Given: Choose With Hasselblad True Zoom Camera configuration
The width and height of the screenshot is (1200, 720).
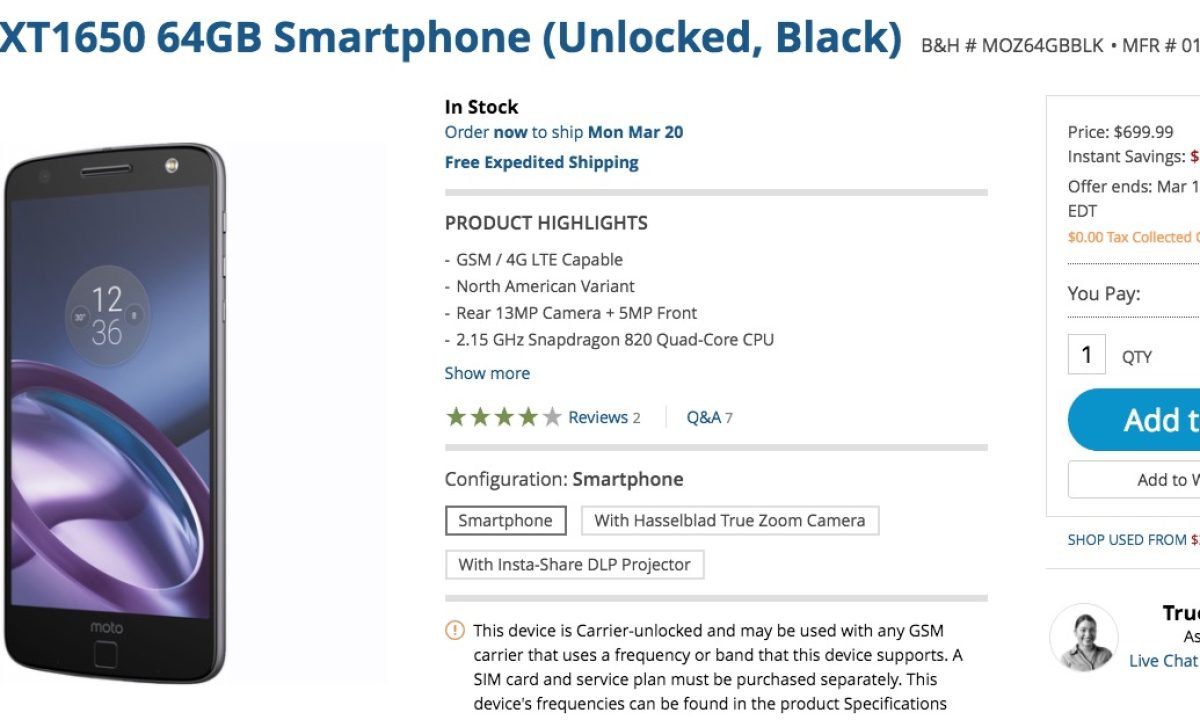Looking at the screenshot, I should point(729,520).
